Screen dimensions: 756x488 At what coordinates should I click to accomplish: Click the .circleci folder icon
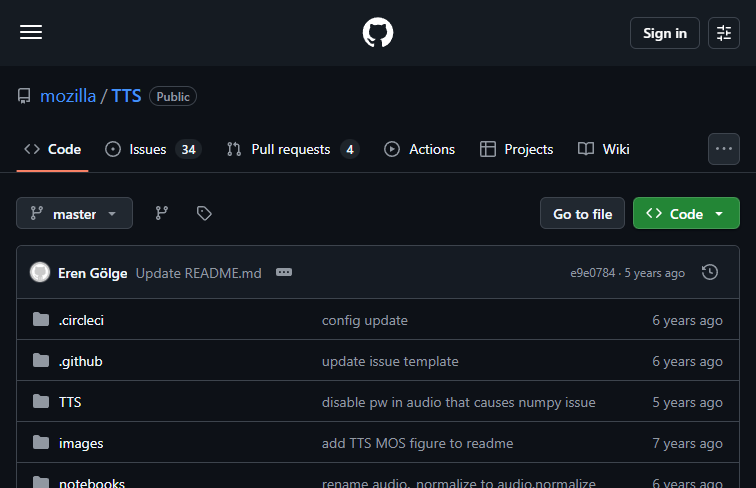tap(41, 319)
